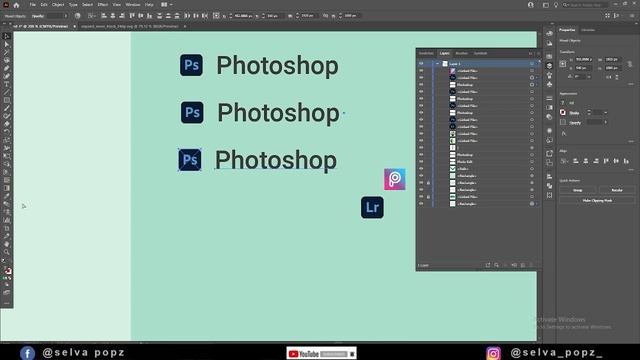Switch to the Libraries tab beside Properties

click(x=588, y=30)
